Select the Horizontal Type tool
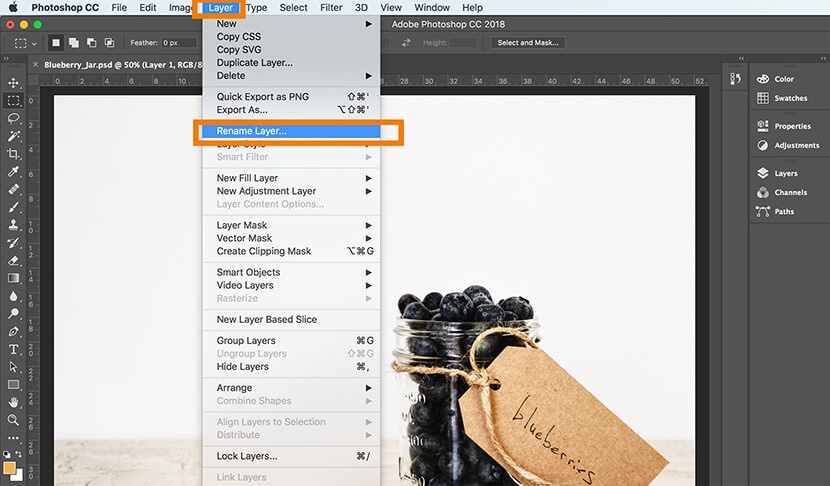 tap(14, 349)
